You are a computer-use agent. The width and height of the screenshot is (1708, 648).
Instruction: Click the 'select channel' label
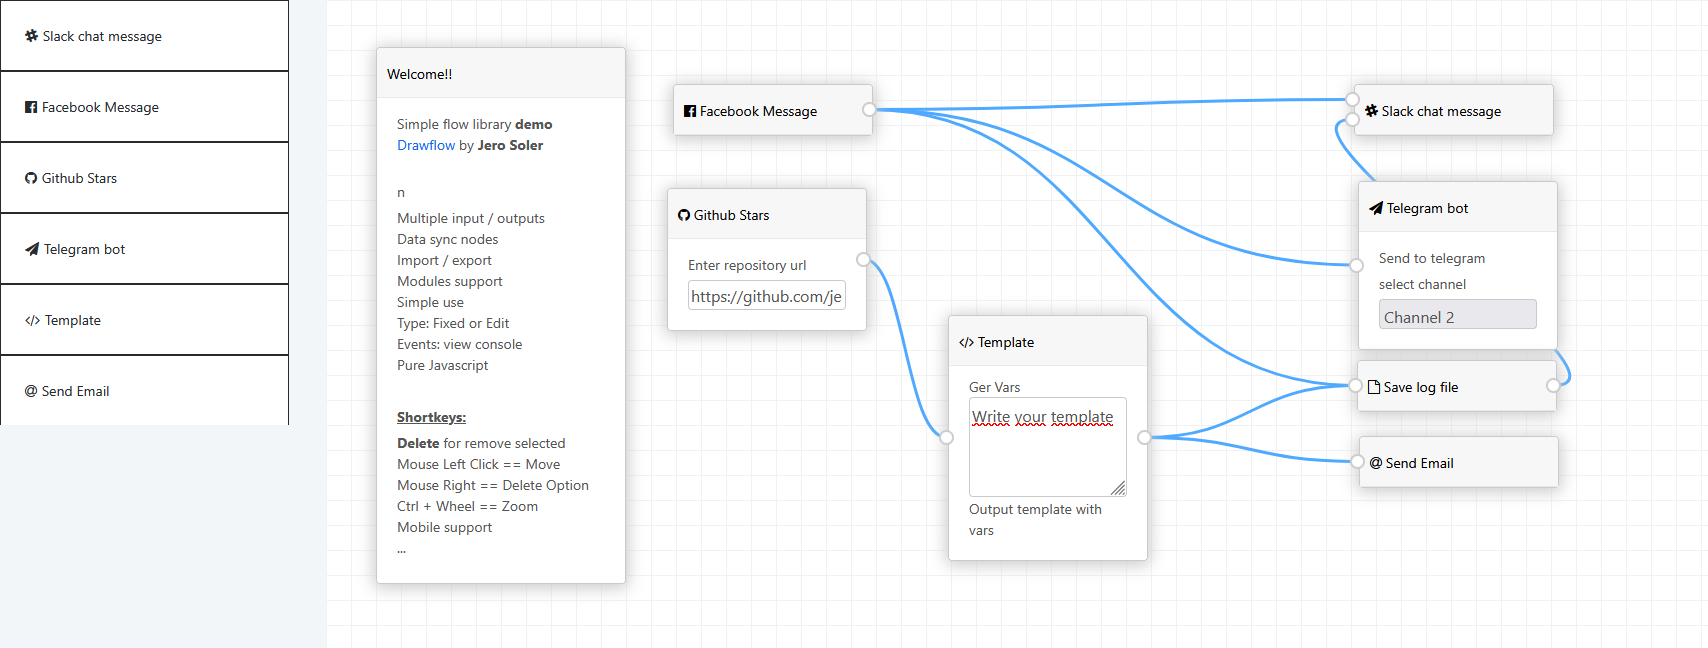point(1422,284)
